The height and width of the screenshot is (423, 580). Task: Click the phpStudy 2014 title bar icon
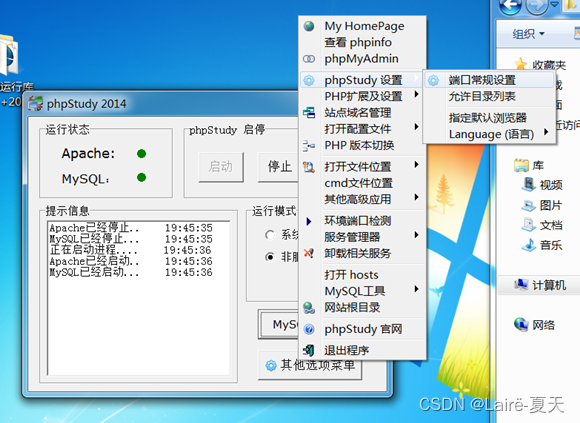[36, 104]
